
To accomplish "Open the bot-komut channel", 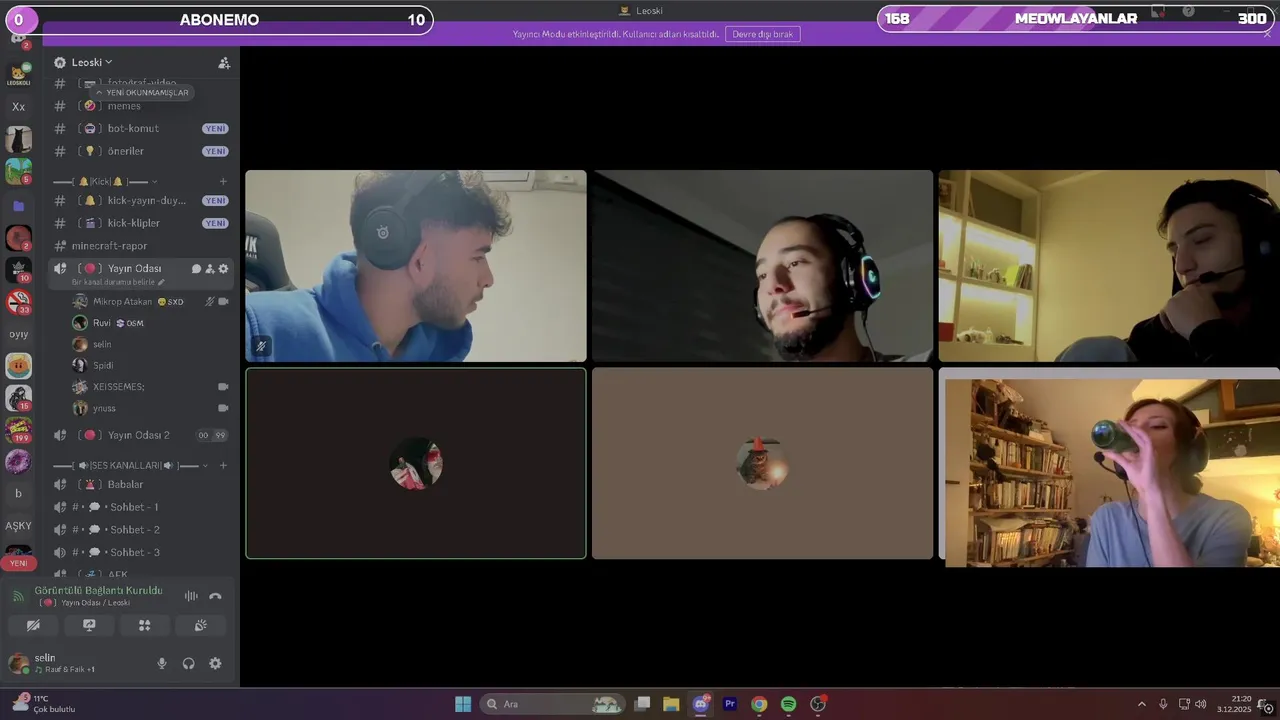I will [143, 128].
